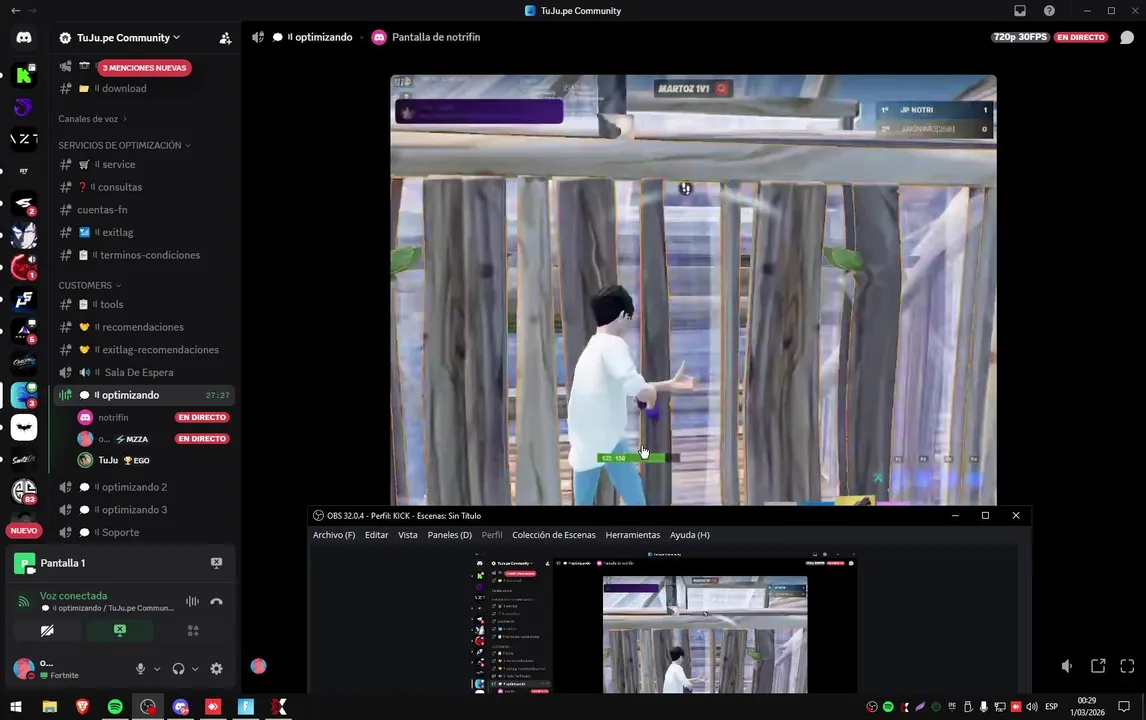Click EN DIRECTO badge at top right
The image size is (1146, 720).
(x=1081, y=37)
